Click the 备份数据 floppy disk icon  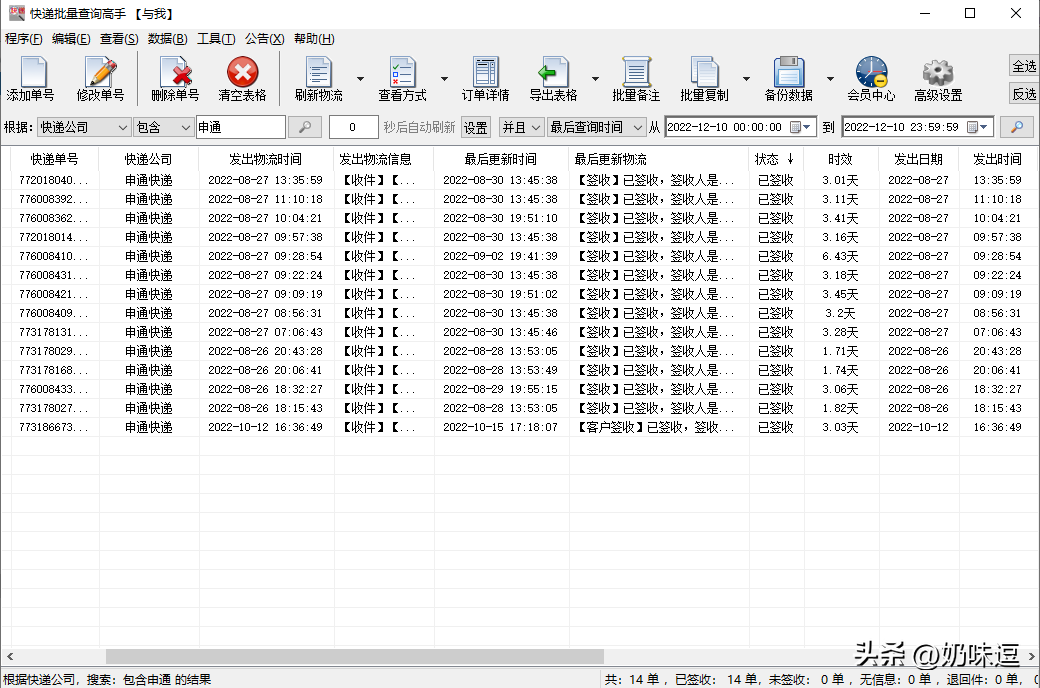coord(789,72)
